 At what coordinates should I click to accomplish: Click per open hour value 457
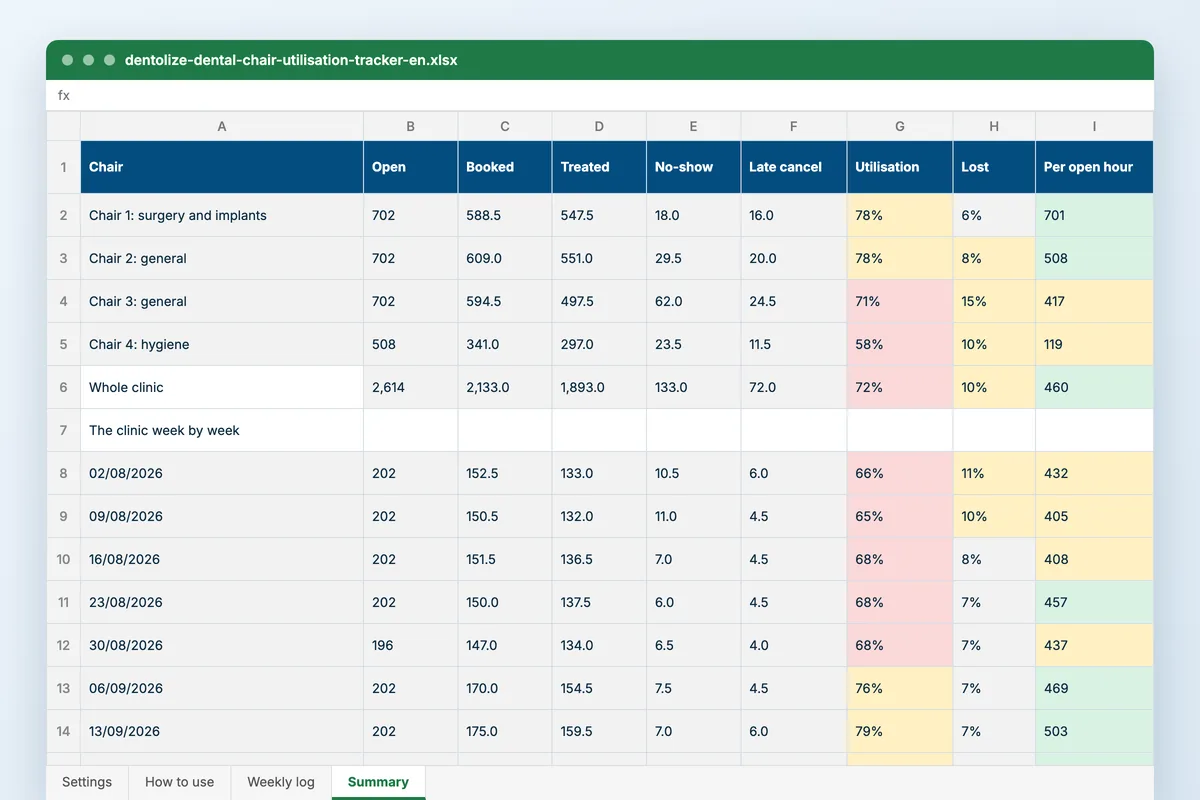coord(1094,602)
